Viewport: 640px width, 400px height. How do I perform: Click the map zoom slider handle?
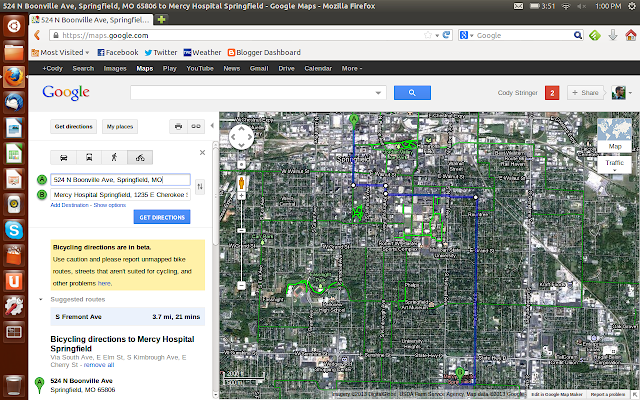pyautogui.click(x=241, y=231)
